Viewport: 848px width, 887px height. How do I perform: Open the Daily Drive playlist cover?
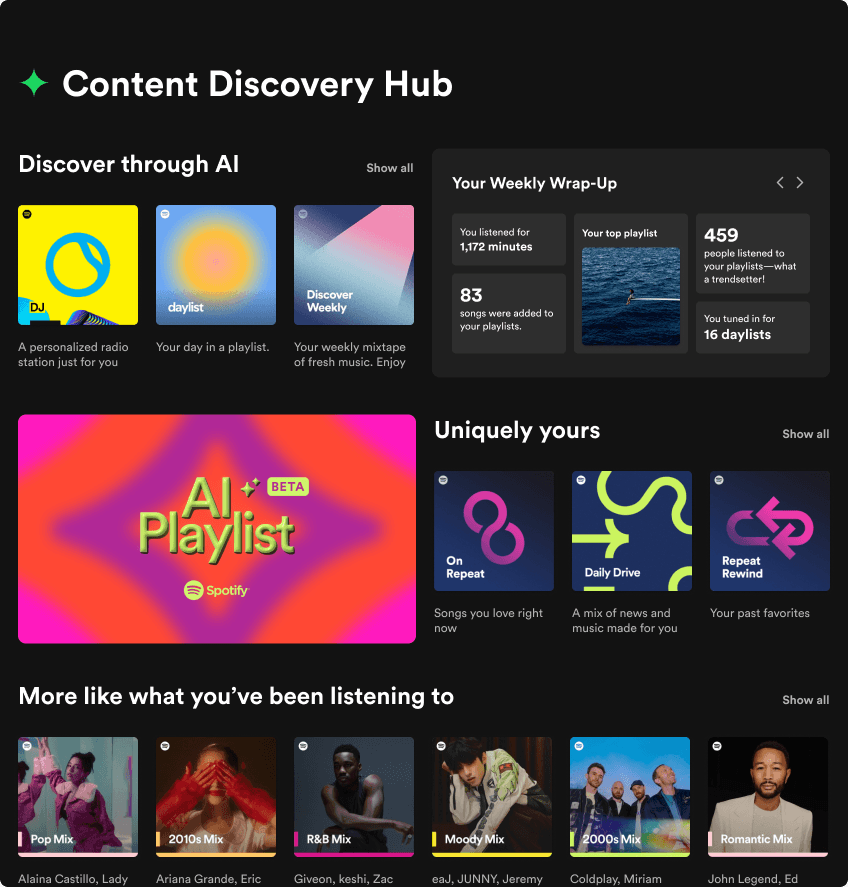click(632, 531)
